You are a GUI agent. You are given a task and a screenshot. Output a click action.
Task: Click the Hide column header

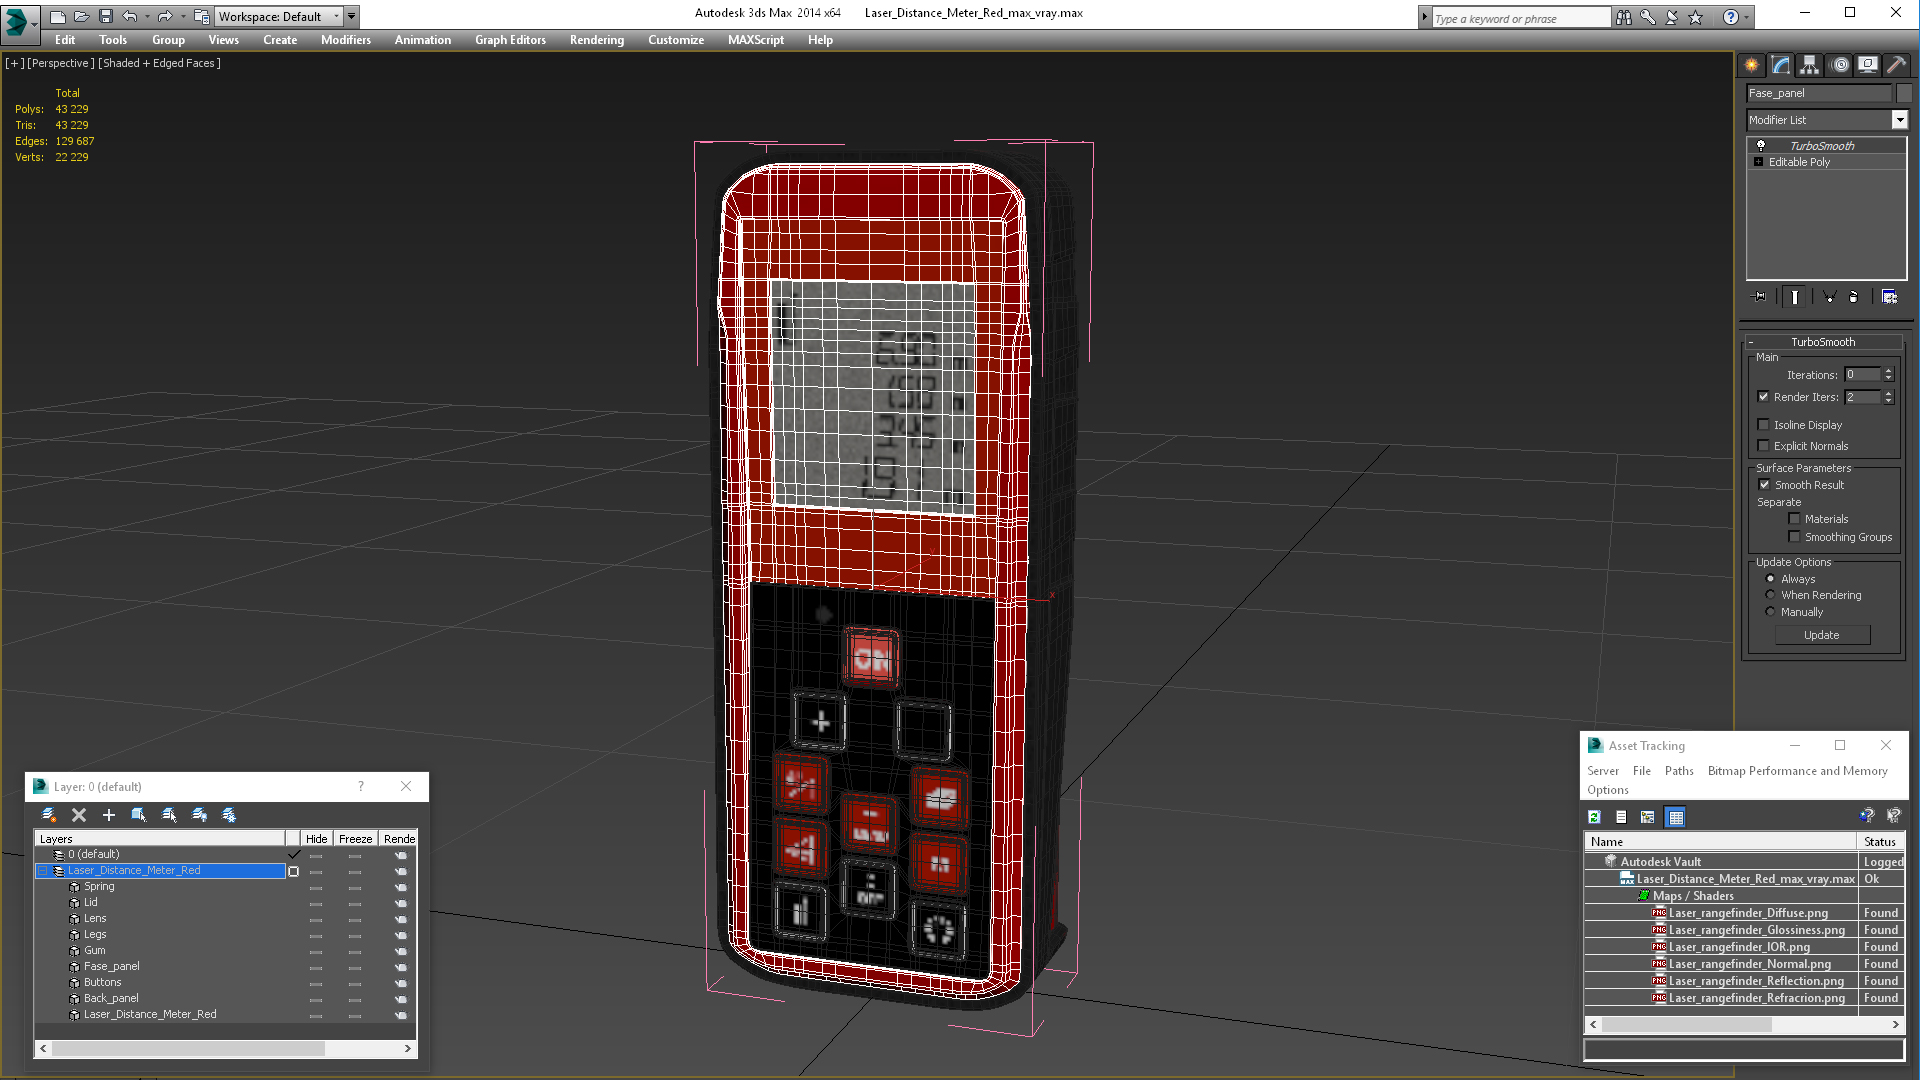click(316, 839)
